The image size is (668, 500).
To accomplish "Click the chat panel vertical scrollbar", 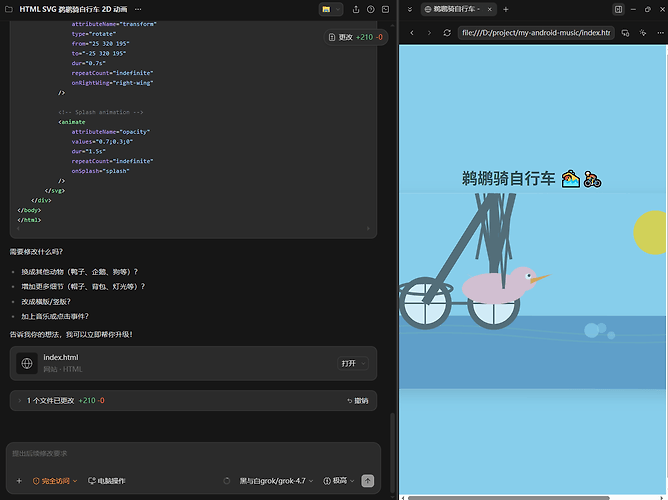I will [392, 453].
